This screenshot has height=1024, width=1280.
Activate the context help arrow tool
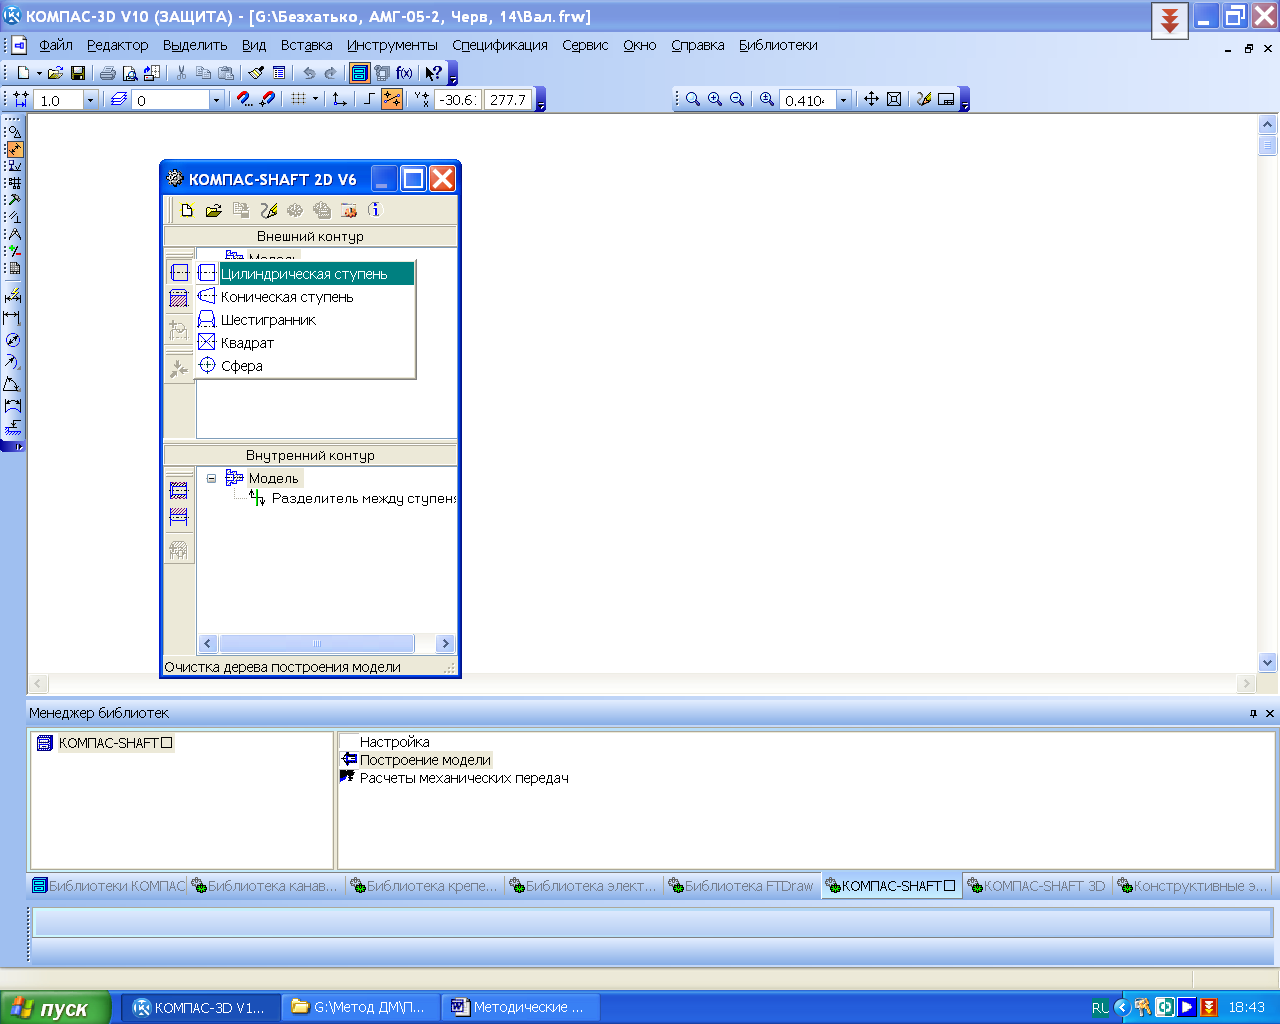433,73
